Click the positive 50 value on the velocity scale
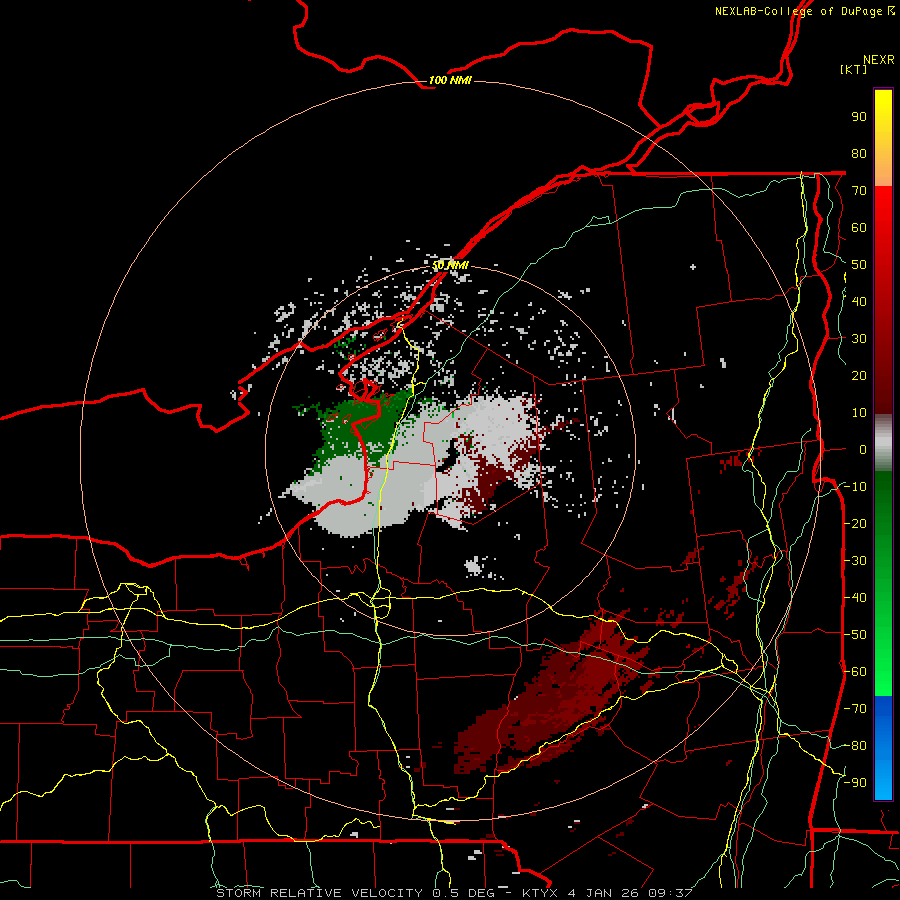The image size is (900, 900). [x=859, y=265]
